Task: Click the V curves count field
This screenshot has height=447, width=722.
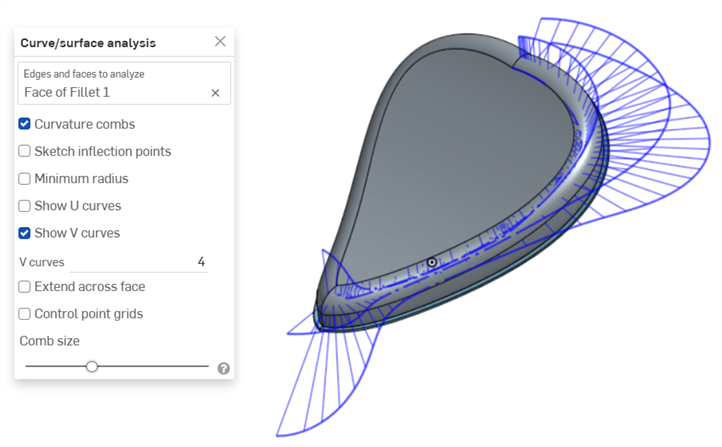Action: click(x=139, y=262)
